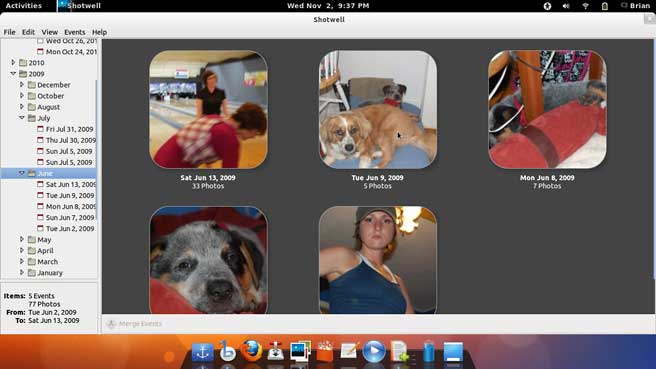Expand the August folder

tap(22, 107)
